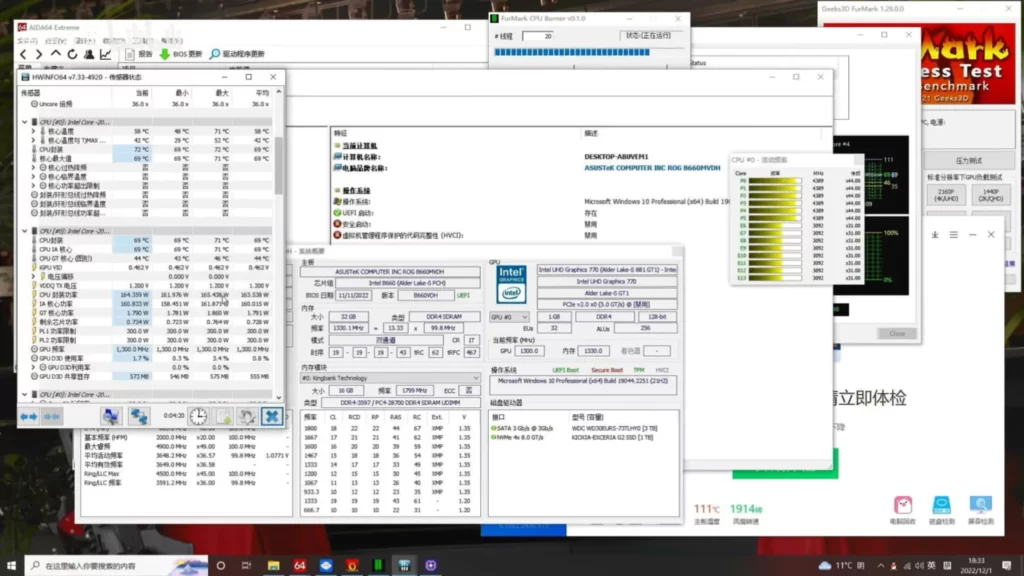Click the ASUSTeK COMPUTER INC ROG B660MVDH link
The image size is (1024, 576).
[x=652, y=168]
